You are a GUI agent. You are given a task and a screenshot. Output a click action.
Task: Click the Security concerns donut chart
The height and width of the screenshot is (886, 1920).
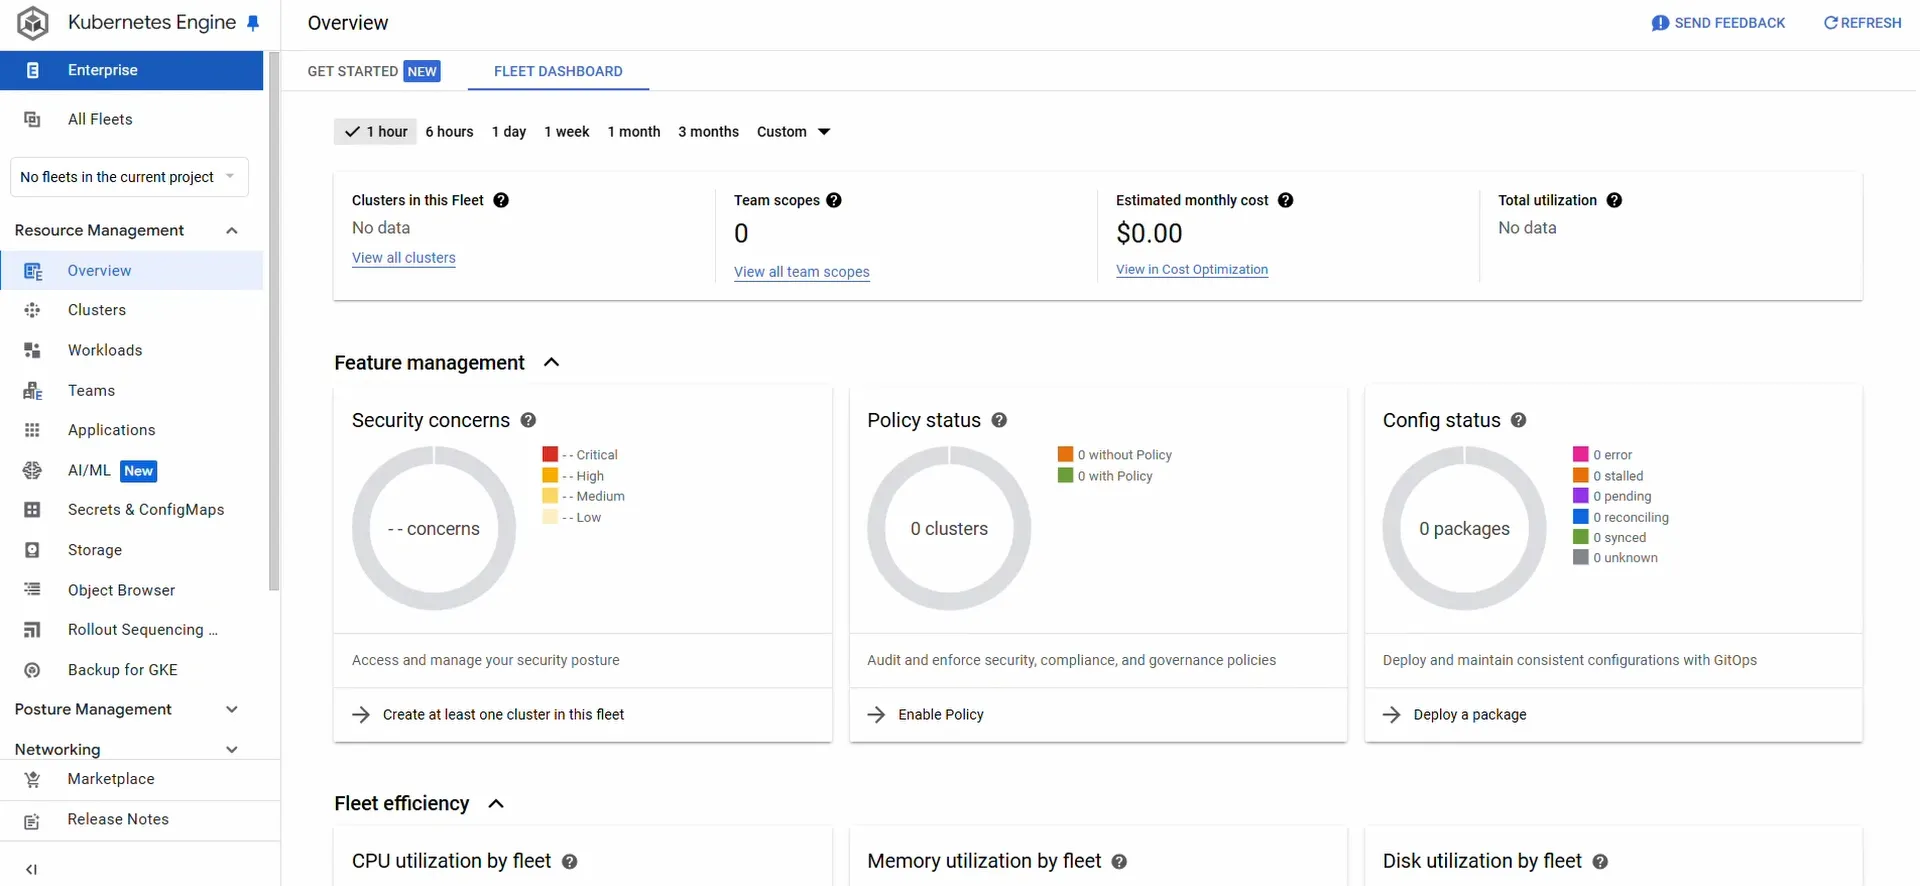coord(434,528)
